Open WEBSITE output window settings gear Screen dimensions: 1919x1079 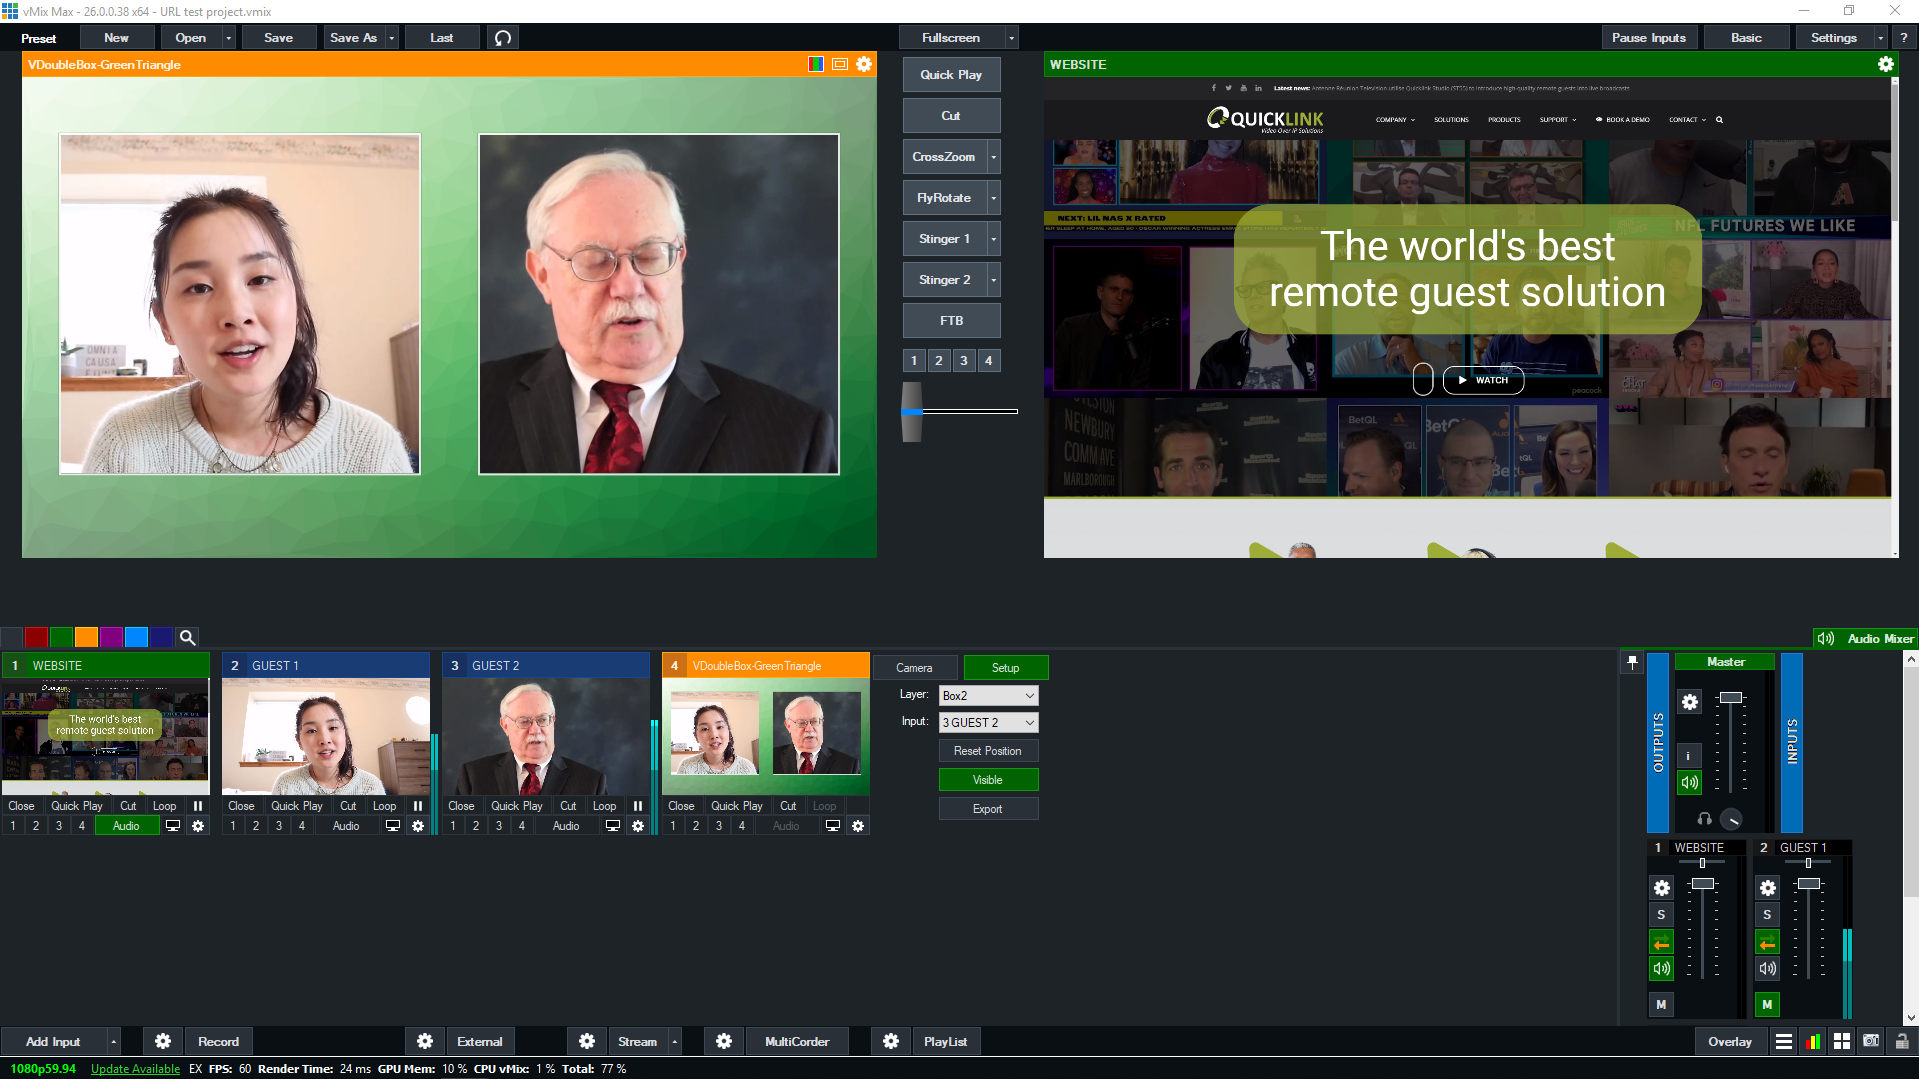point(1885,64)
